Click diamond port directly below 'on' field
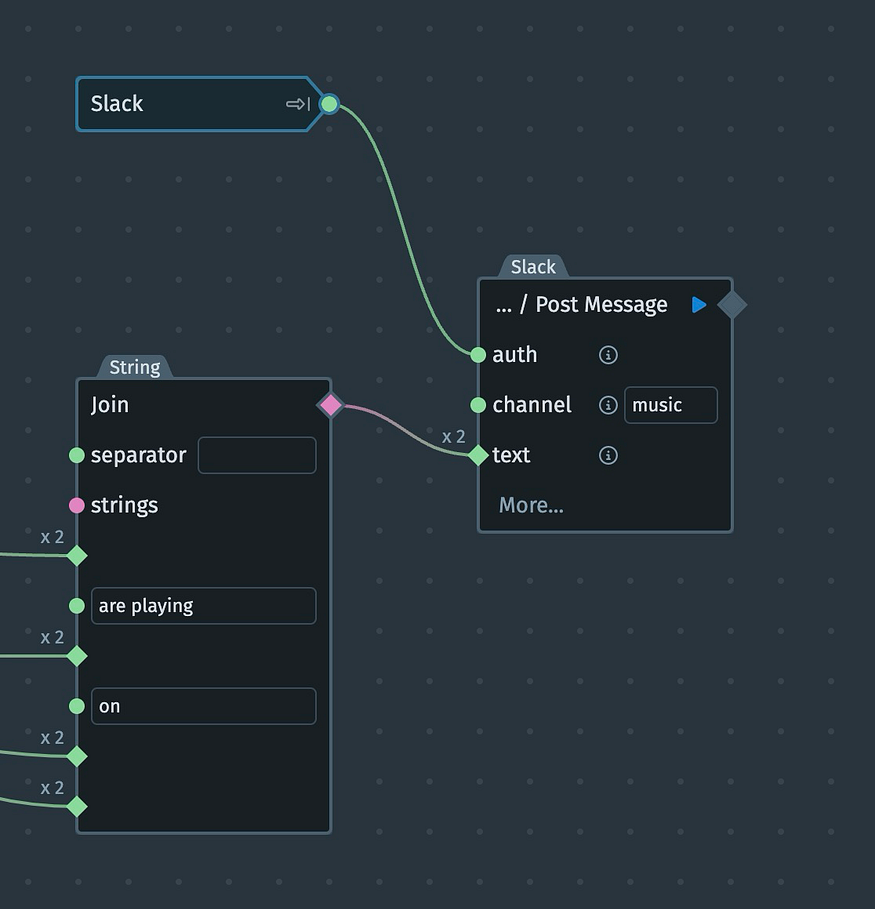 [77, 757]
